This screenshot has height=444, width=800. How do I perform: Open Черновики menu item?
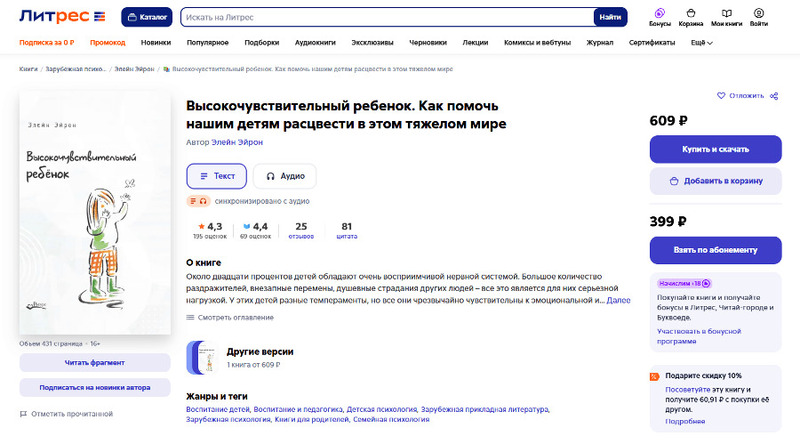428,43
